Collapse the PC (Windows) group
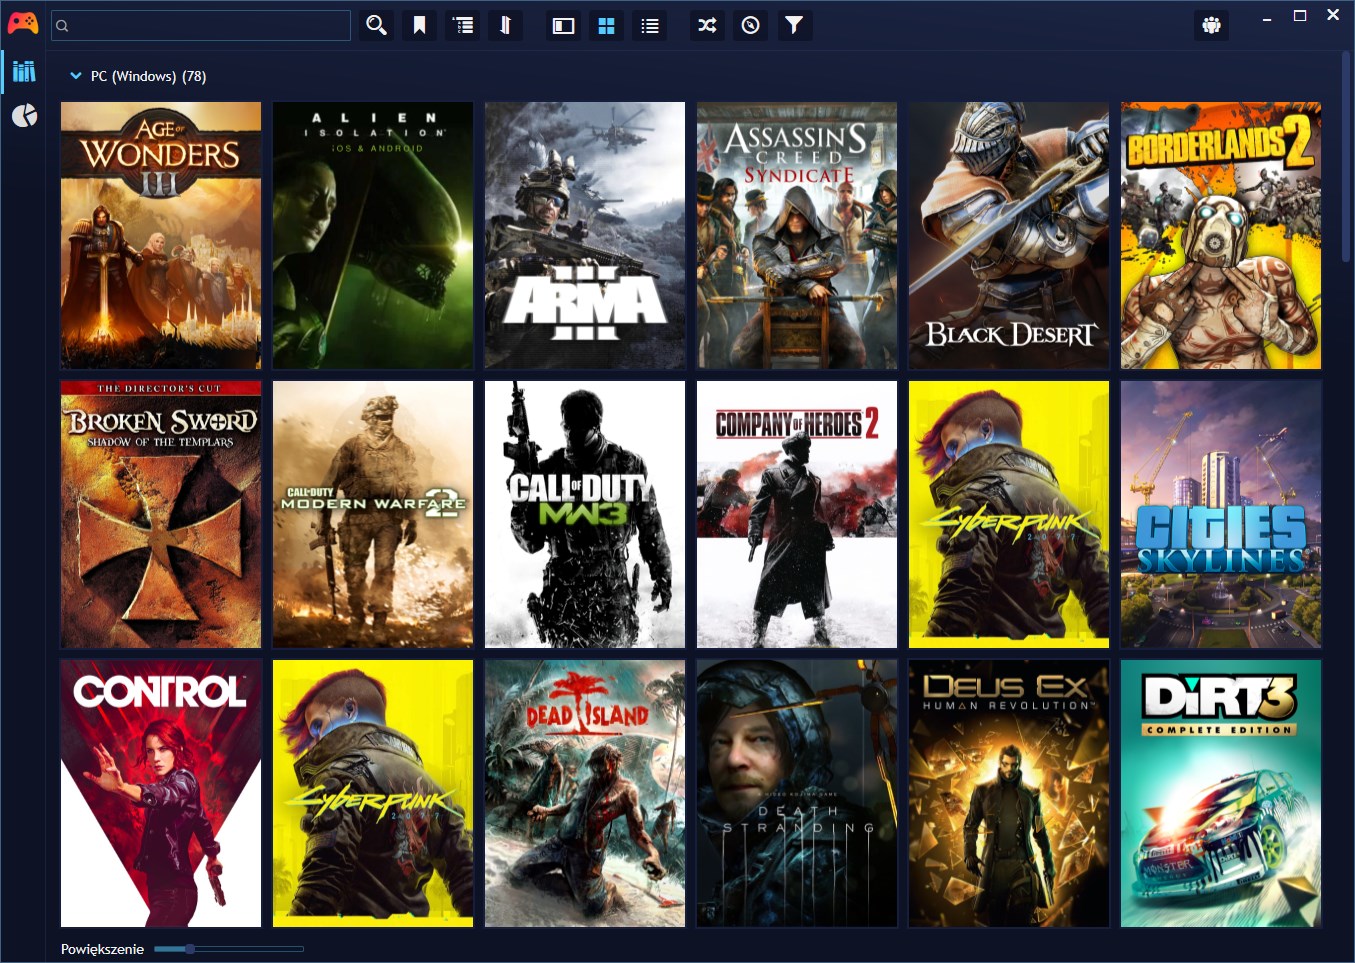 76,76
